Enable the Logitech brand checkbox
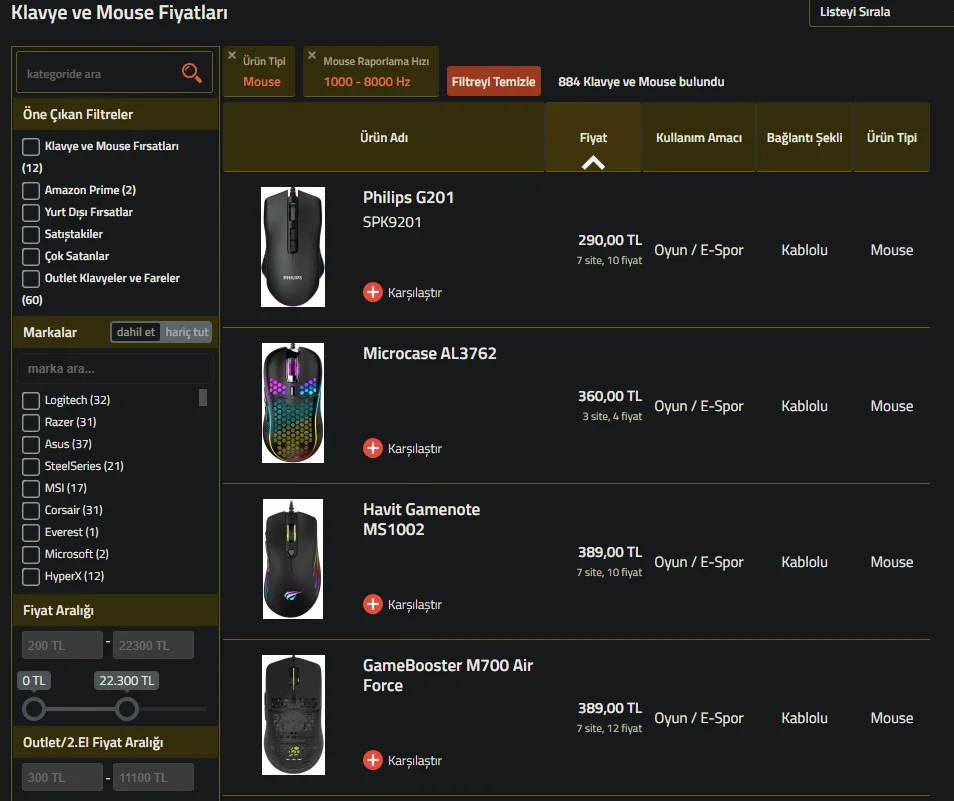Viewport: 954px width, 801px height. click(31, 400)
